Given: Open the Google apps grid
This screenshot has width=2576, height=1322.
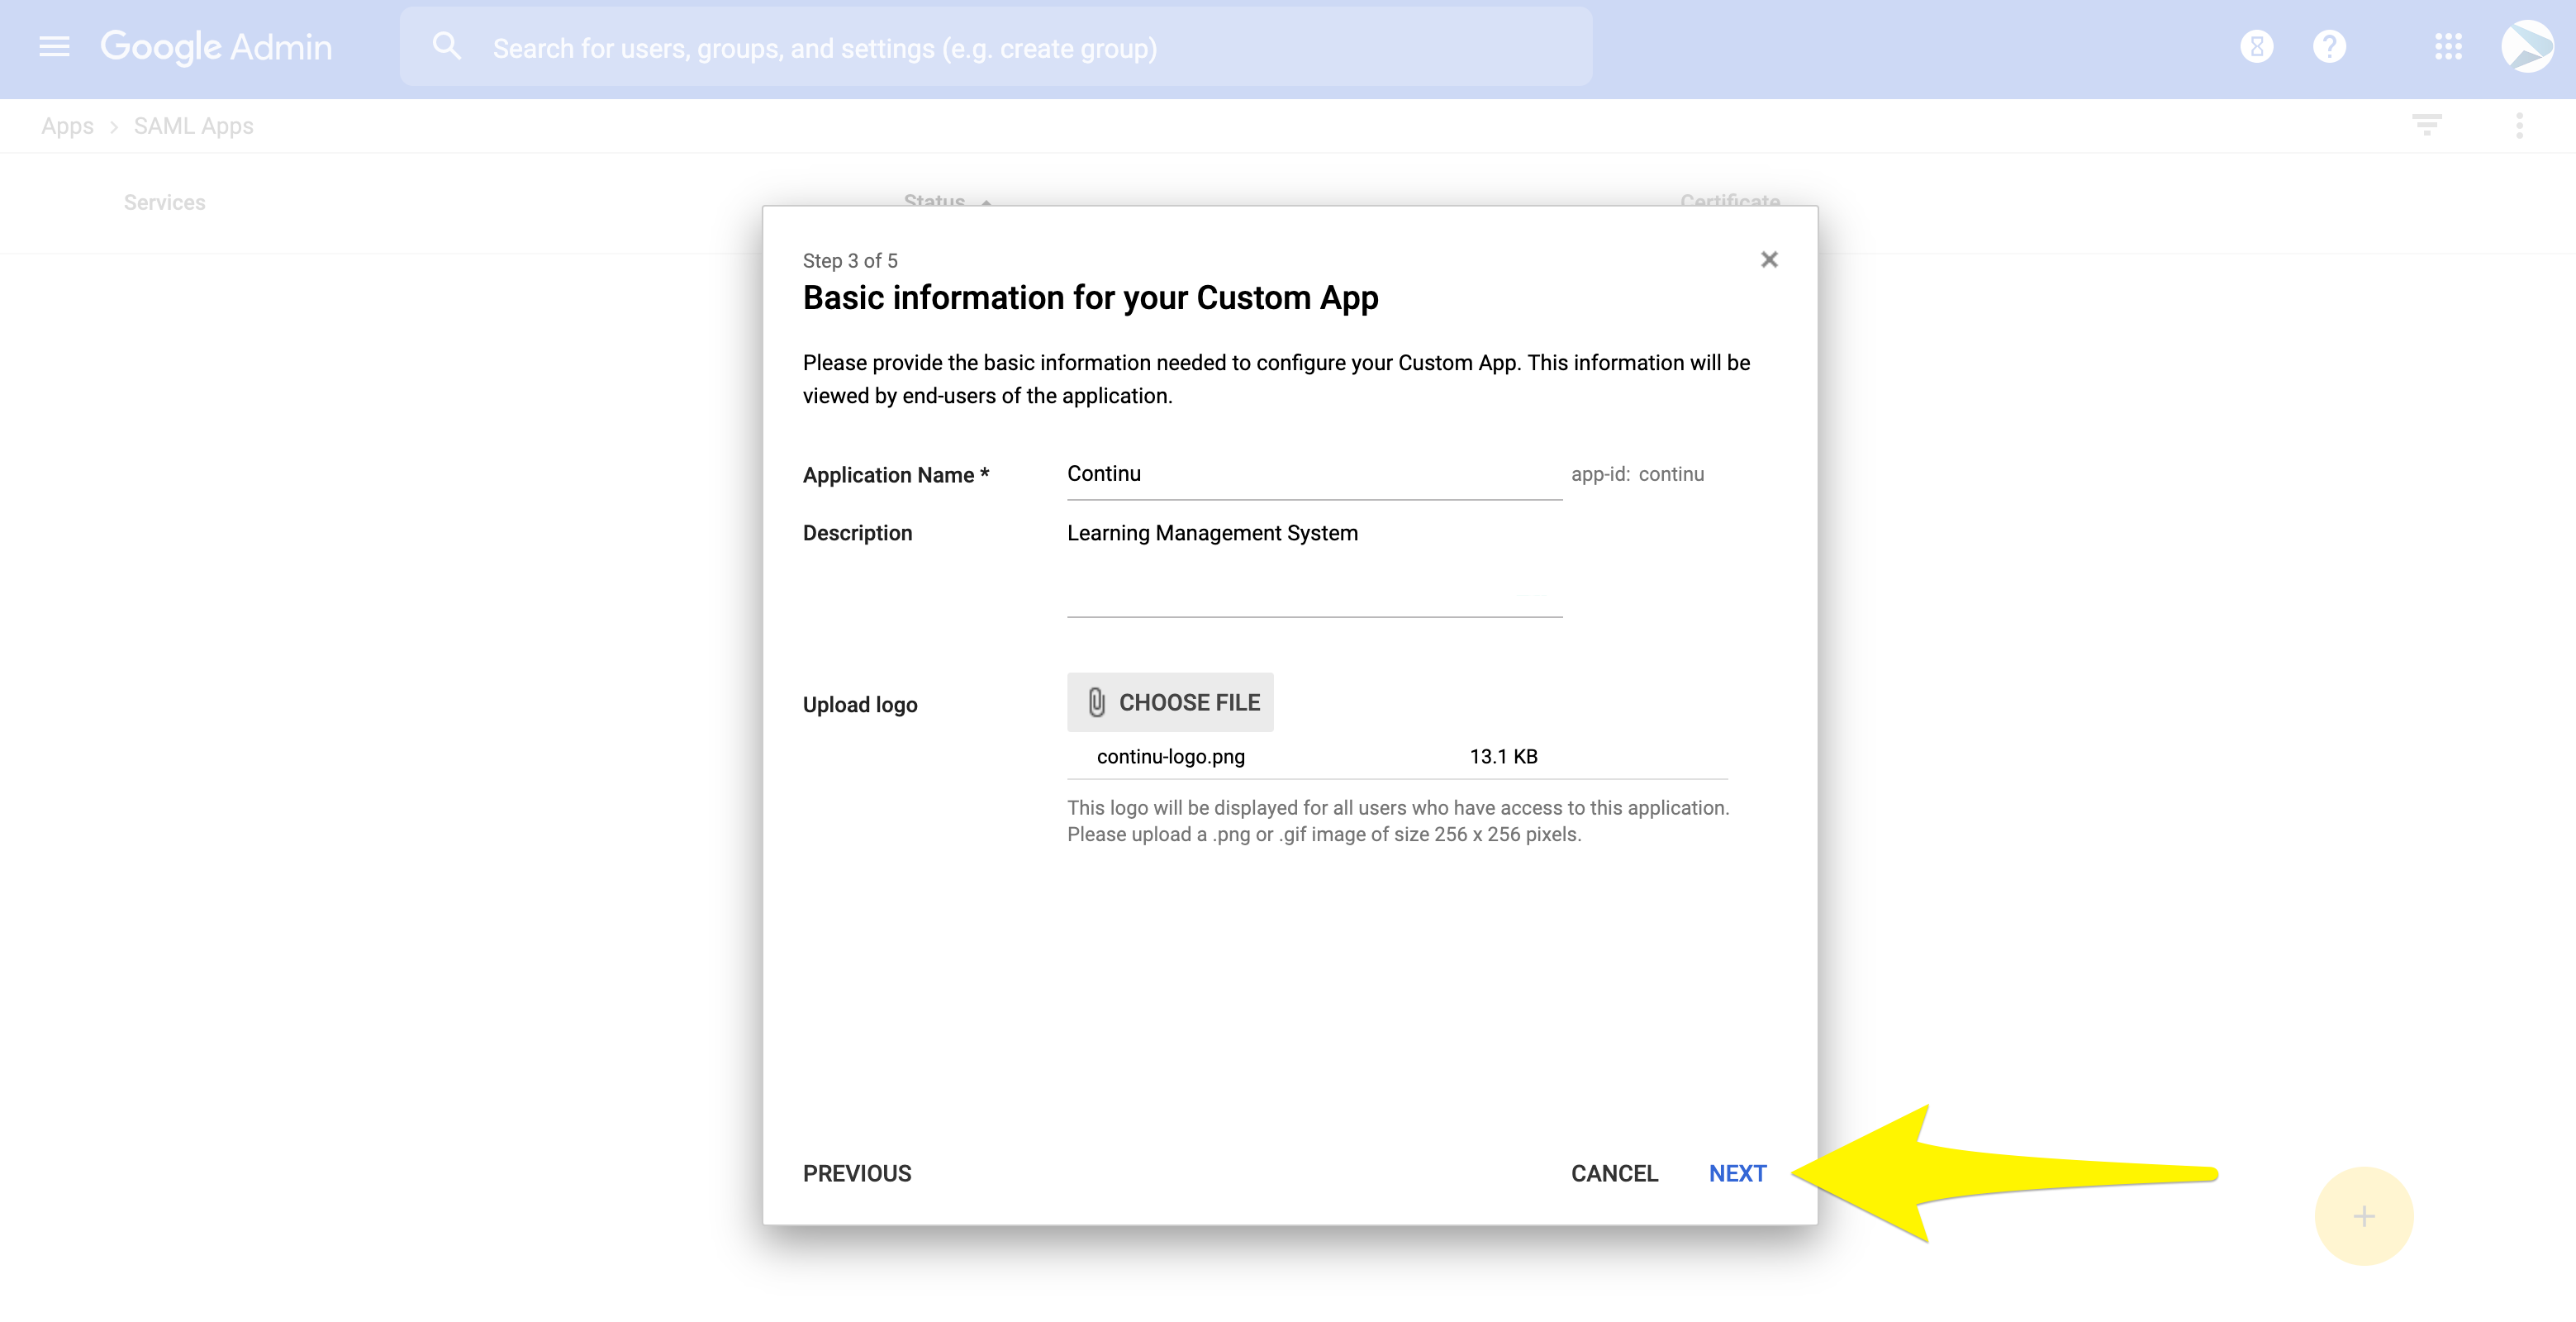Looking at the screenshot, I should point(2448,47).
